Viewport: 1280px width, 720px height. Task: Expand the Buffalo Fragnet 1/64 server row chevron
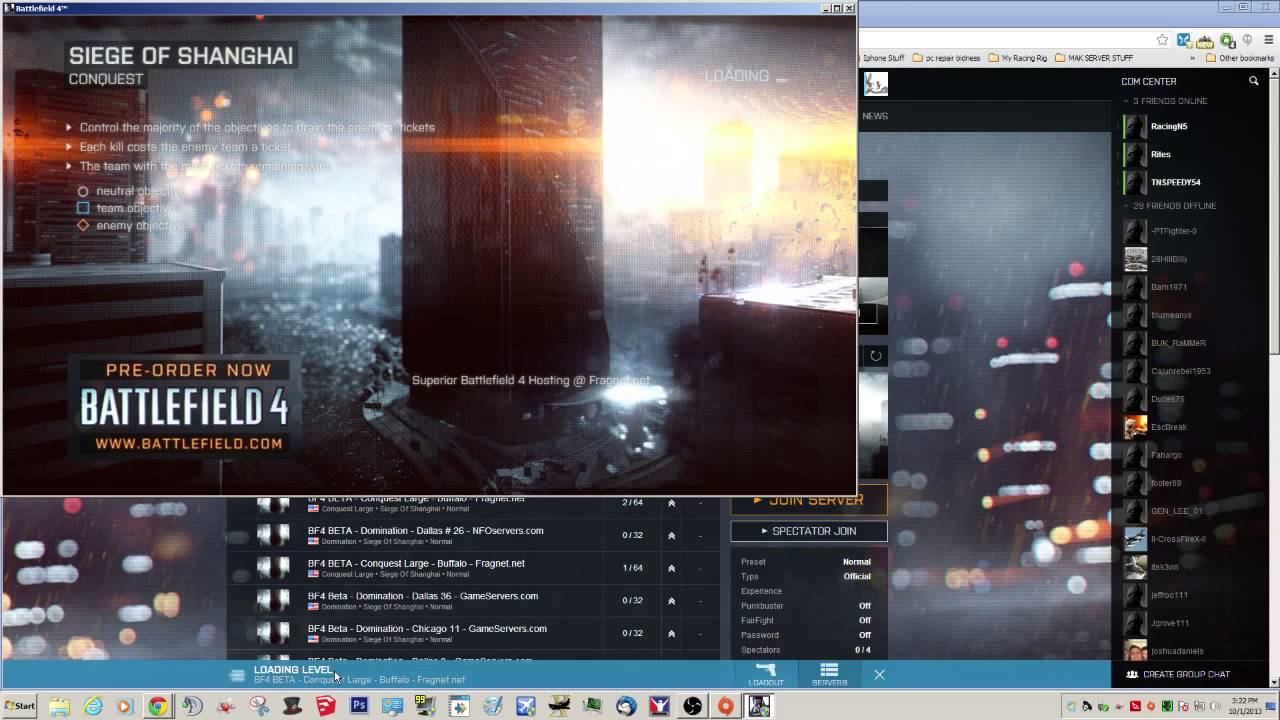(x=671, y=568)
